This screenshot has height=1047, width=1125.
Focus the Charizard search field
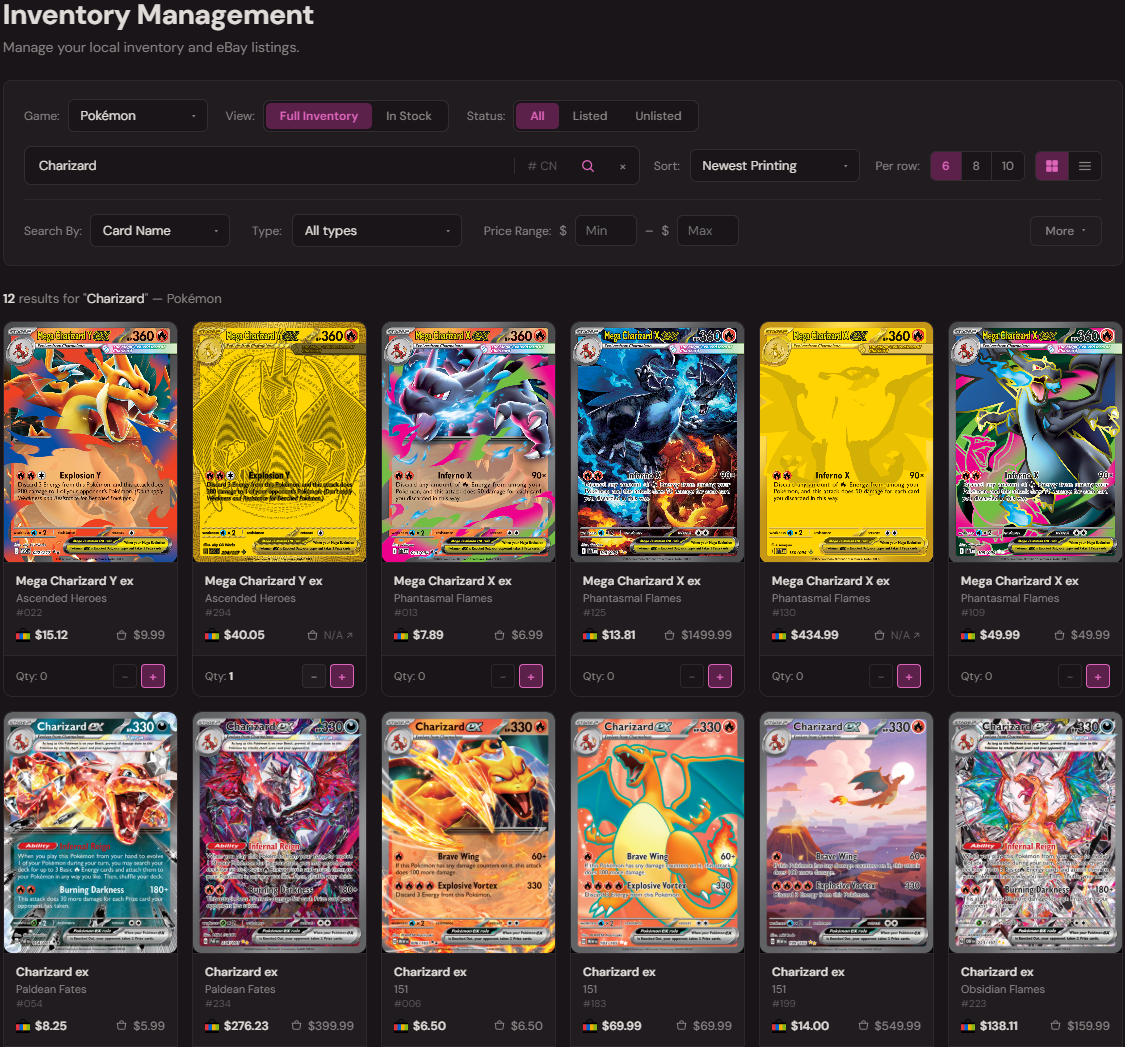coord(269,166)
